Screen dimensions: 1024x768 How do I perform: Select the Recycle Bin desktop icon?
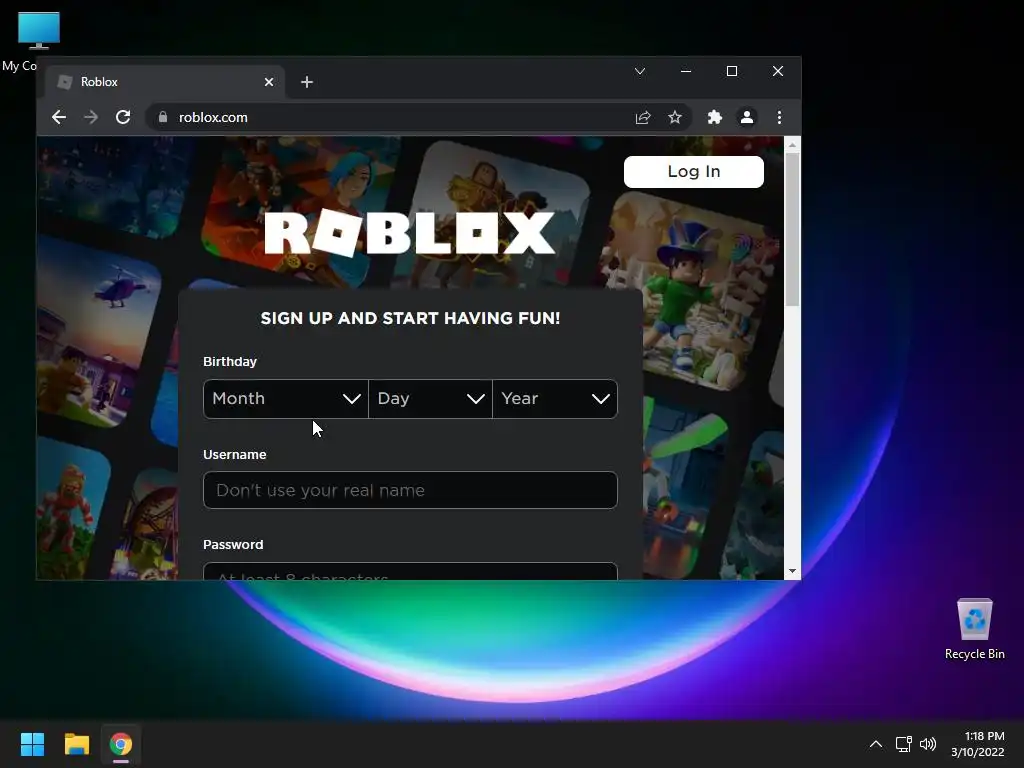[974, 630]
